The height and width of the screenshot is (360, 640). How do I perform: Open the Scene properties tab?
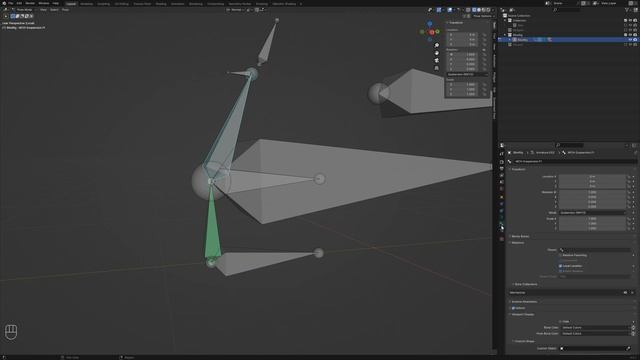tap(502, 182)
